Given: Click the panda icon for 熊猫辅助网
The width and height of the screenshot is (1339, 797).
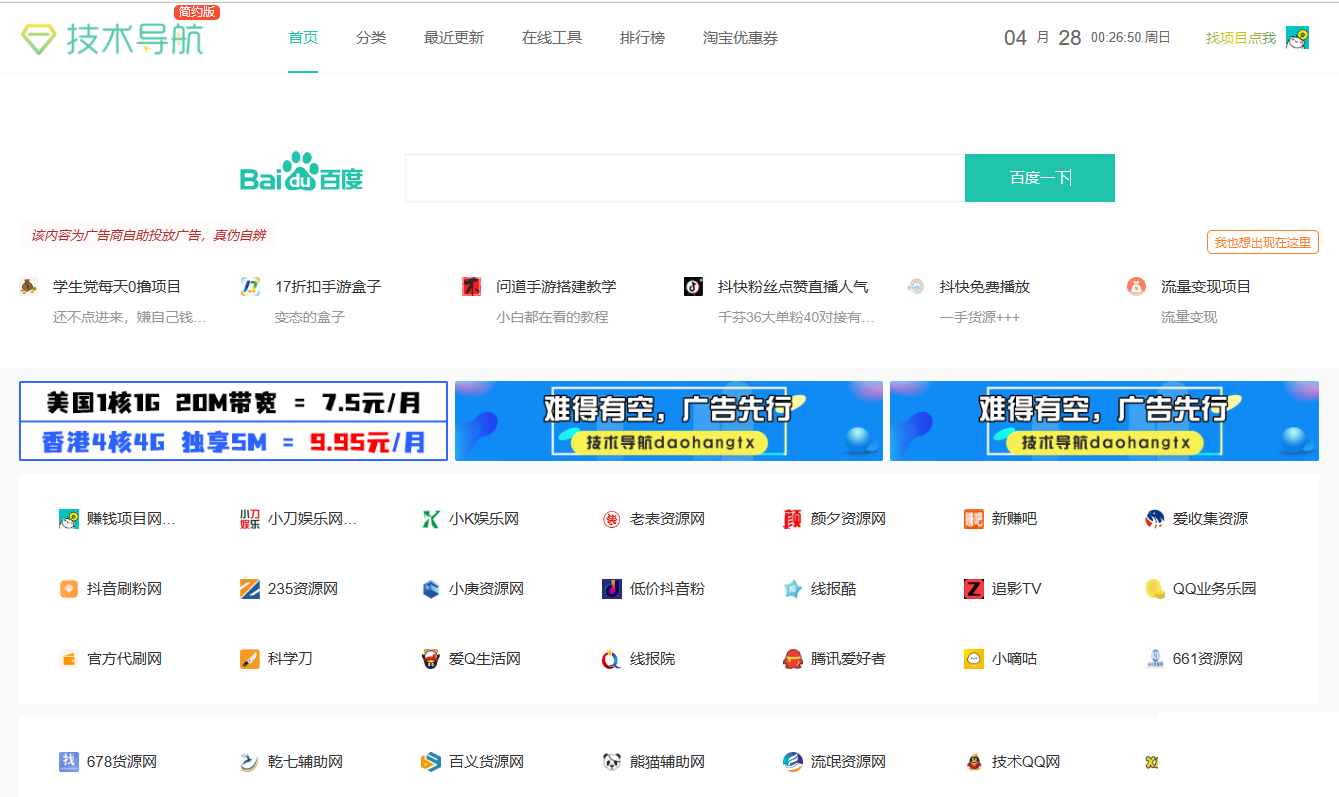Looking at the screenshot, I should pos(612,762).
